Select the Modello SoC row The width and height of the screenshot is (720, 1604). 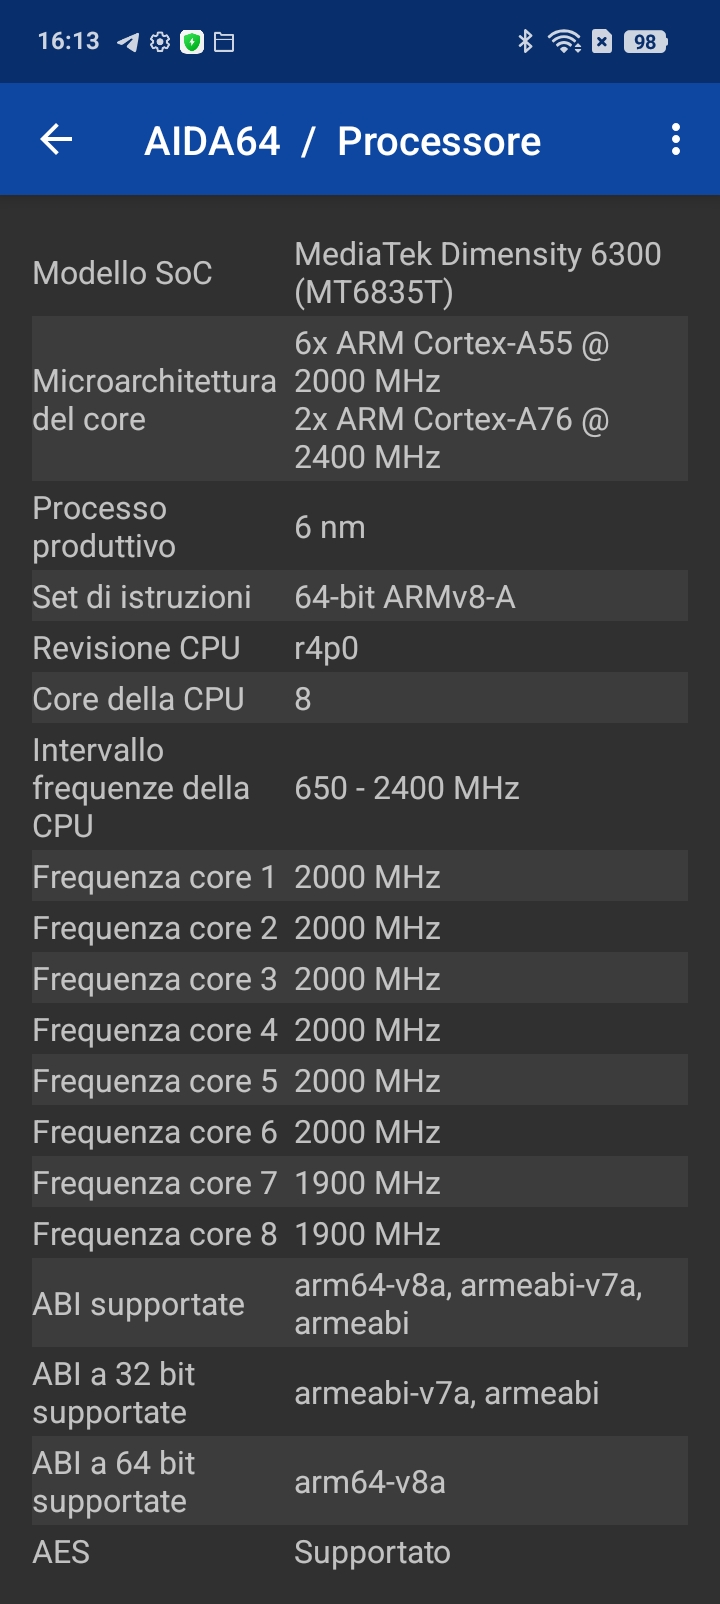[360, 273]
